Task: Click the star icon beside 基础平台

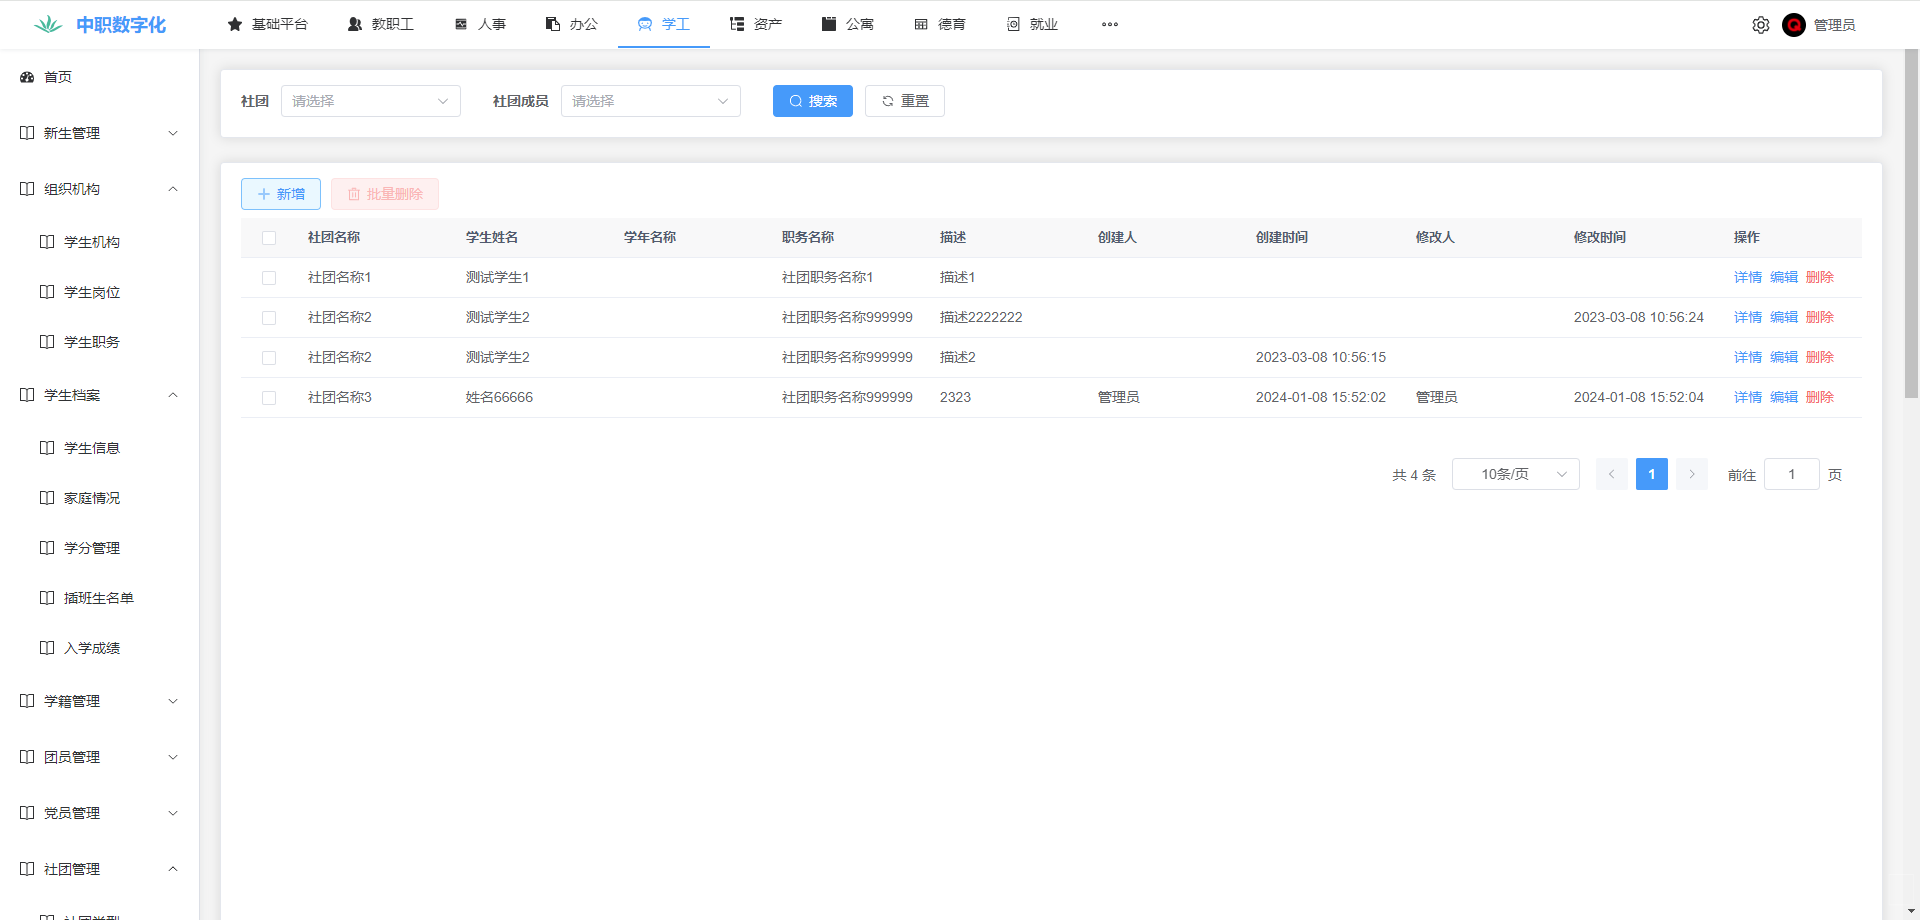Action: tap(235, 24)
